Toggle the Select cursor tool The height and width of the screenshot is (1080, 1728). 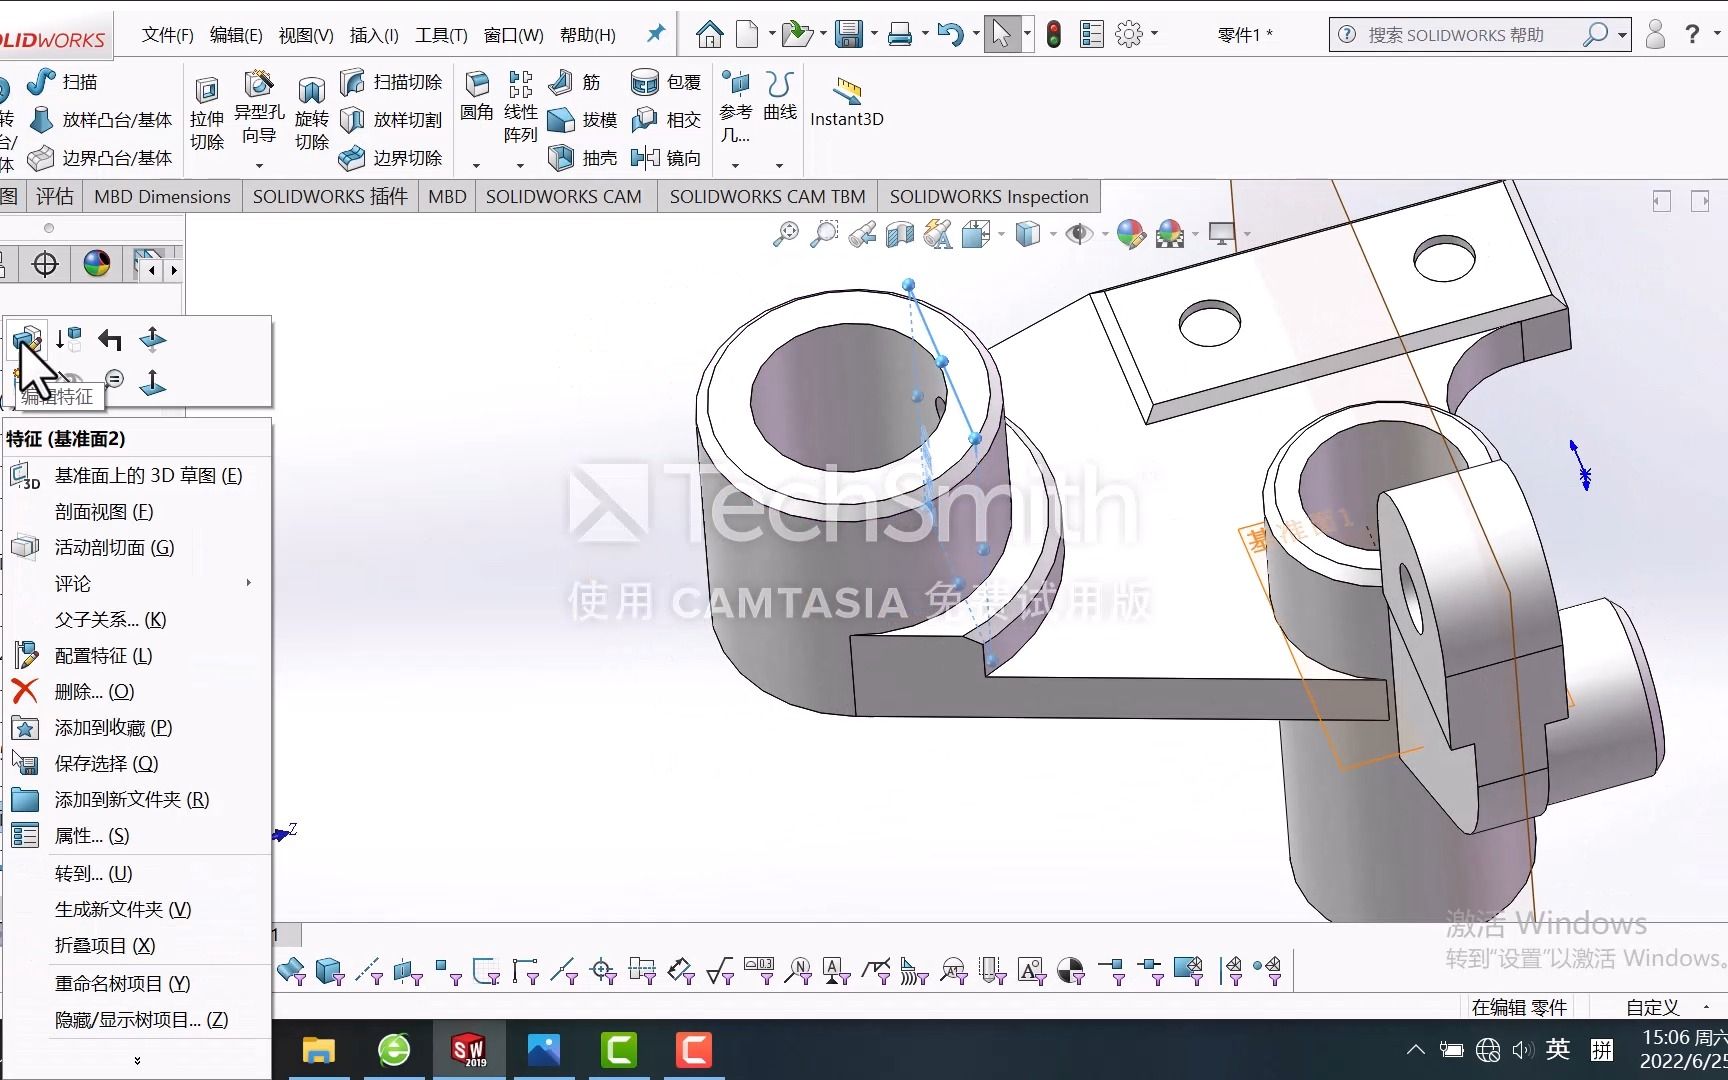pos(1000,35)
